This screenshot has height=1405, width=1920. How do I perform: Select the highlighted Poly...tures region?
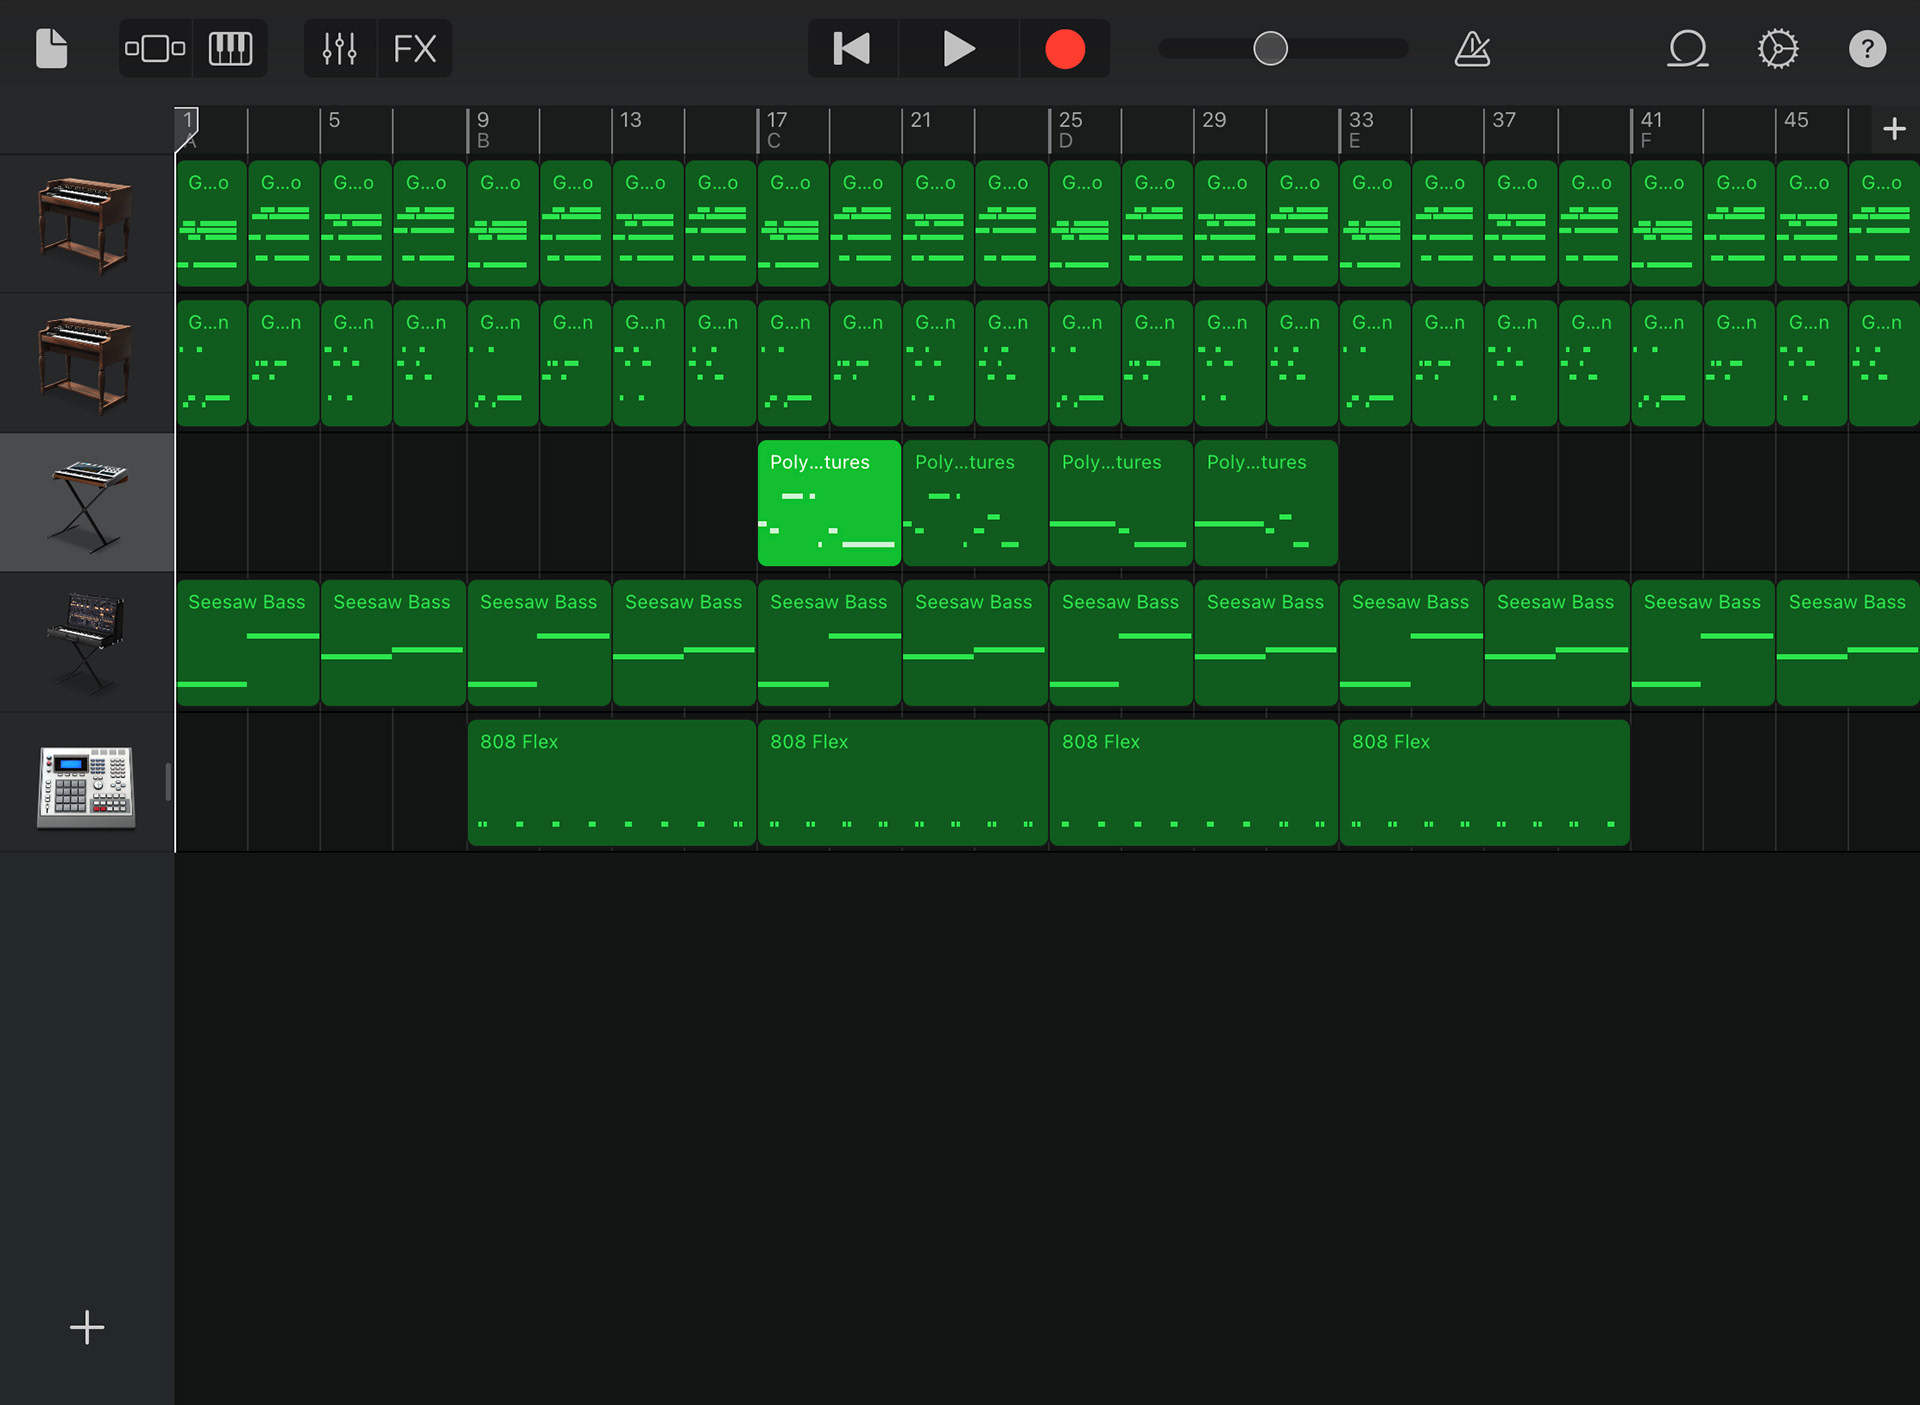click(x=829, y=503)
